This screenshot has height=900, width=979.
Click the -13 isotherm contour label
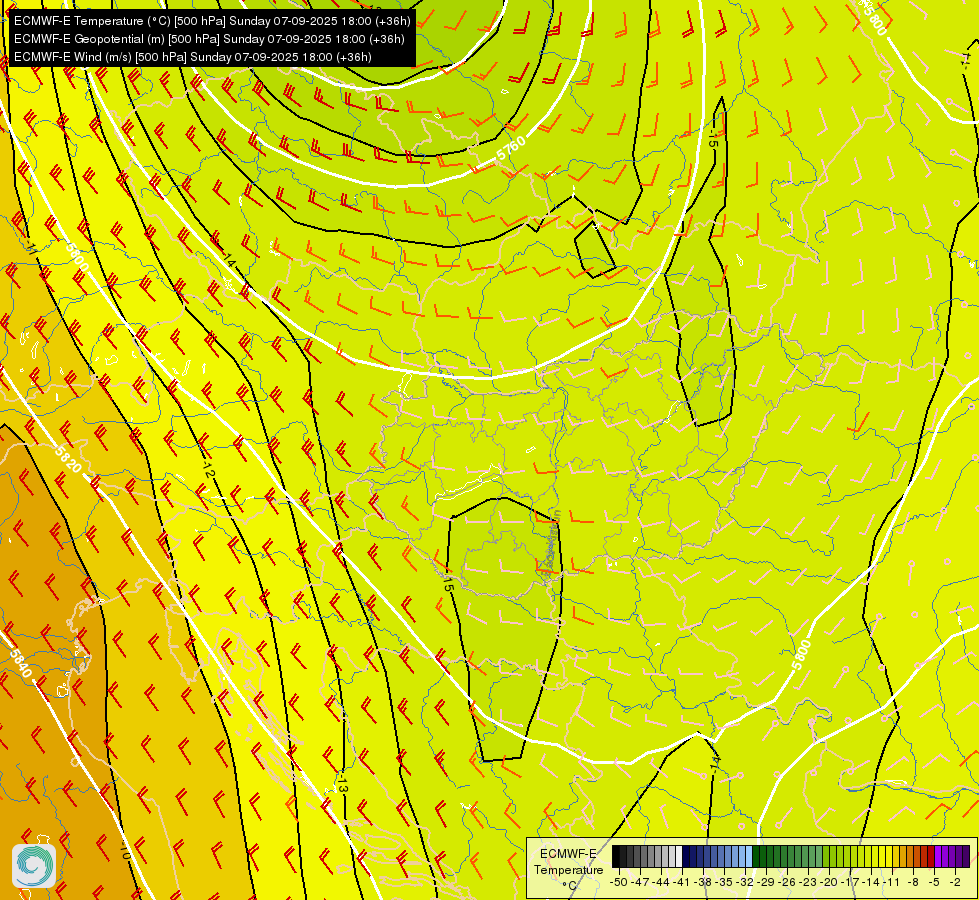pos(342,784)
